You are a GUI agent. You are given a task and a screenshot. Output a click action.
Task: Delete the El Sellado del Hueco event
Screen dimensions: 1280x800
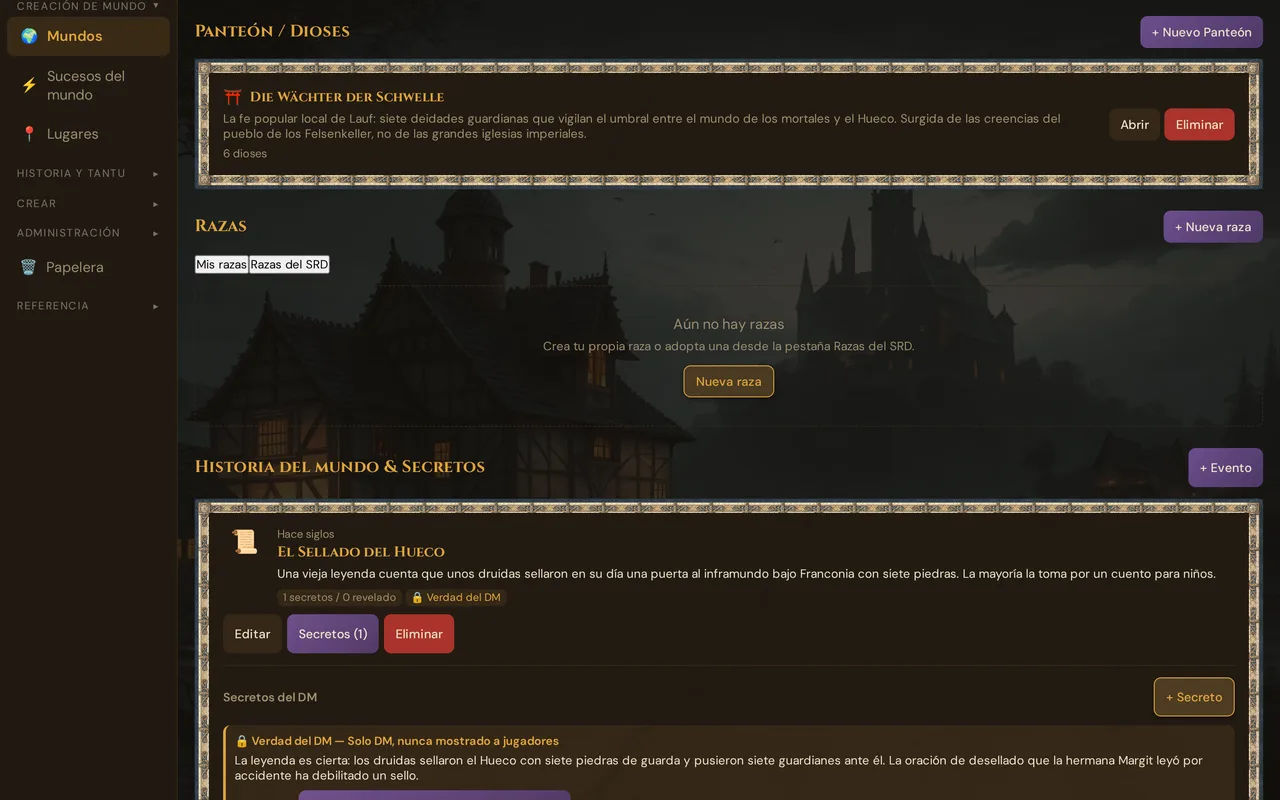pos(419,634)
